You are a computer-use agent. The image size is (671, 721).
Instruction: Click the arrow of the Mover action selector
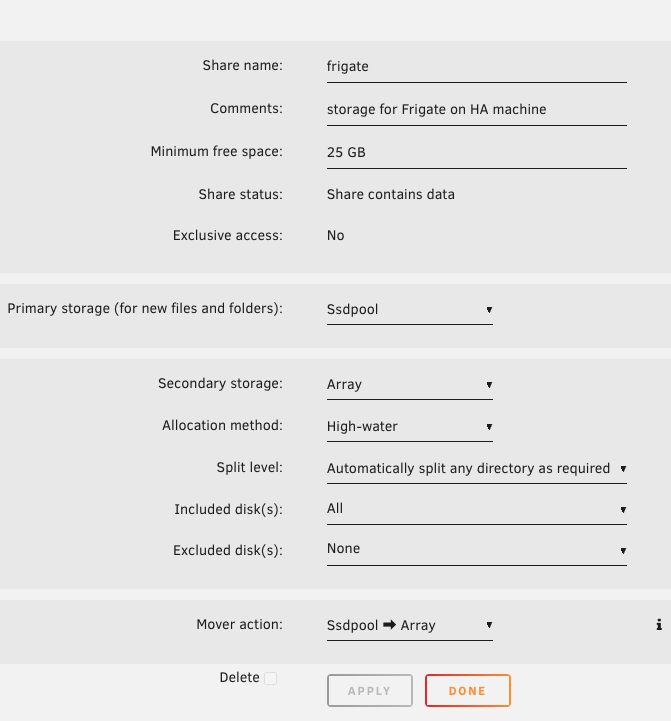[x=489, y=625]
